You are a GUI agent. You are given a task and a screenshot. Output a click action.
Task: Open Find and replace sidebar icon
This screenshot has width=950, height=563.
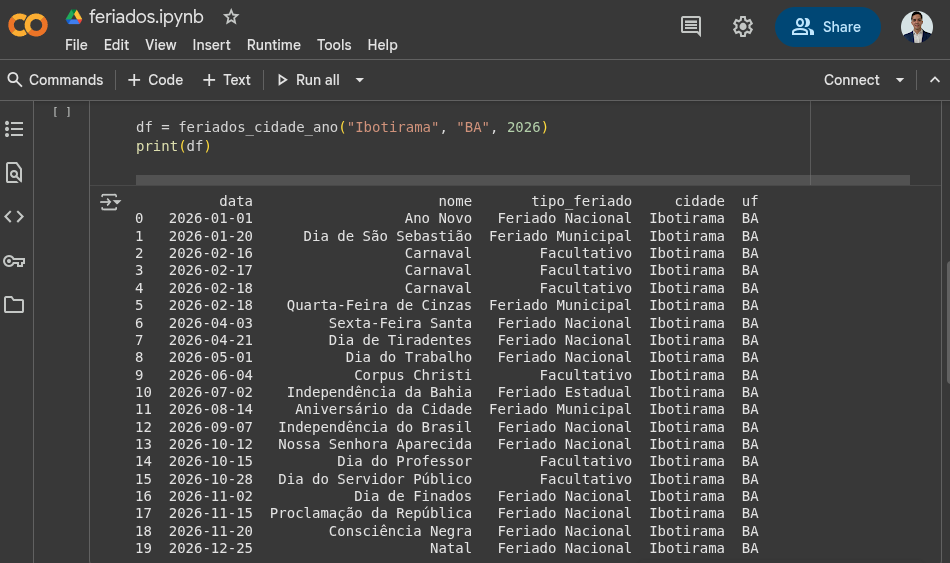14,173
